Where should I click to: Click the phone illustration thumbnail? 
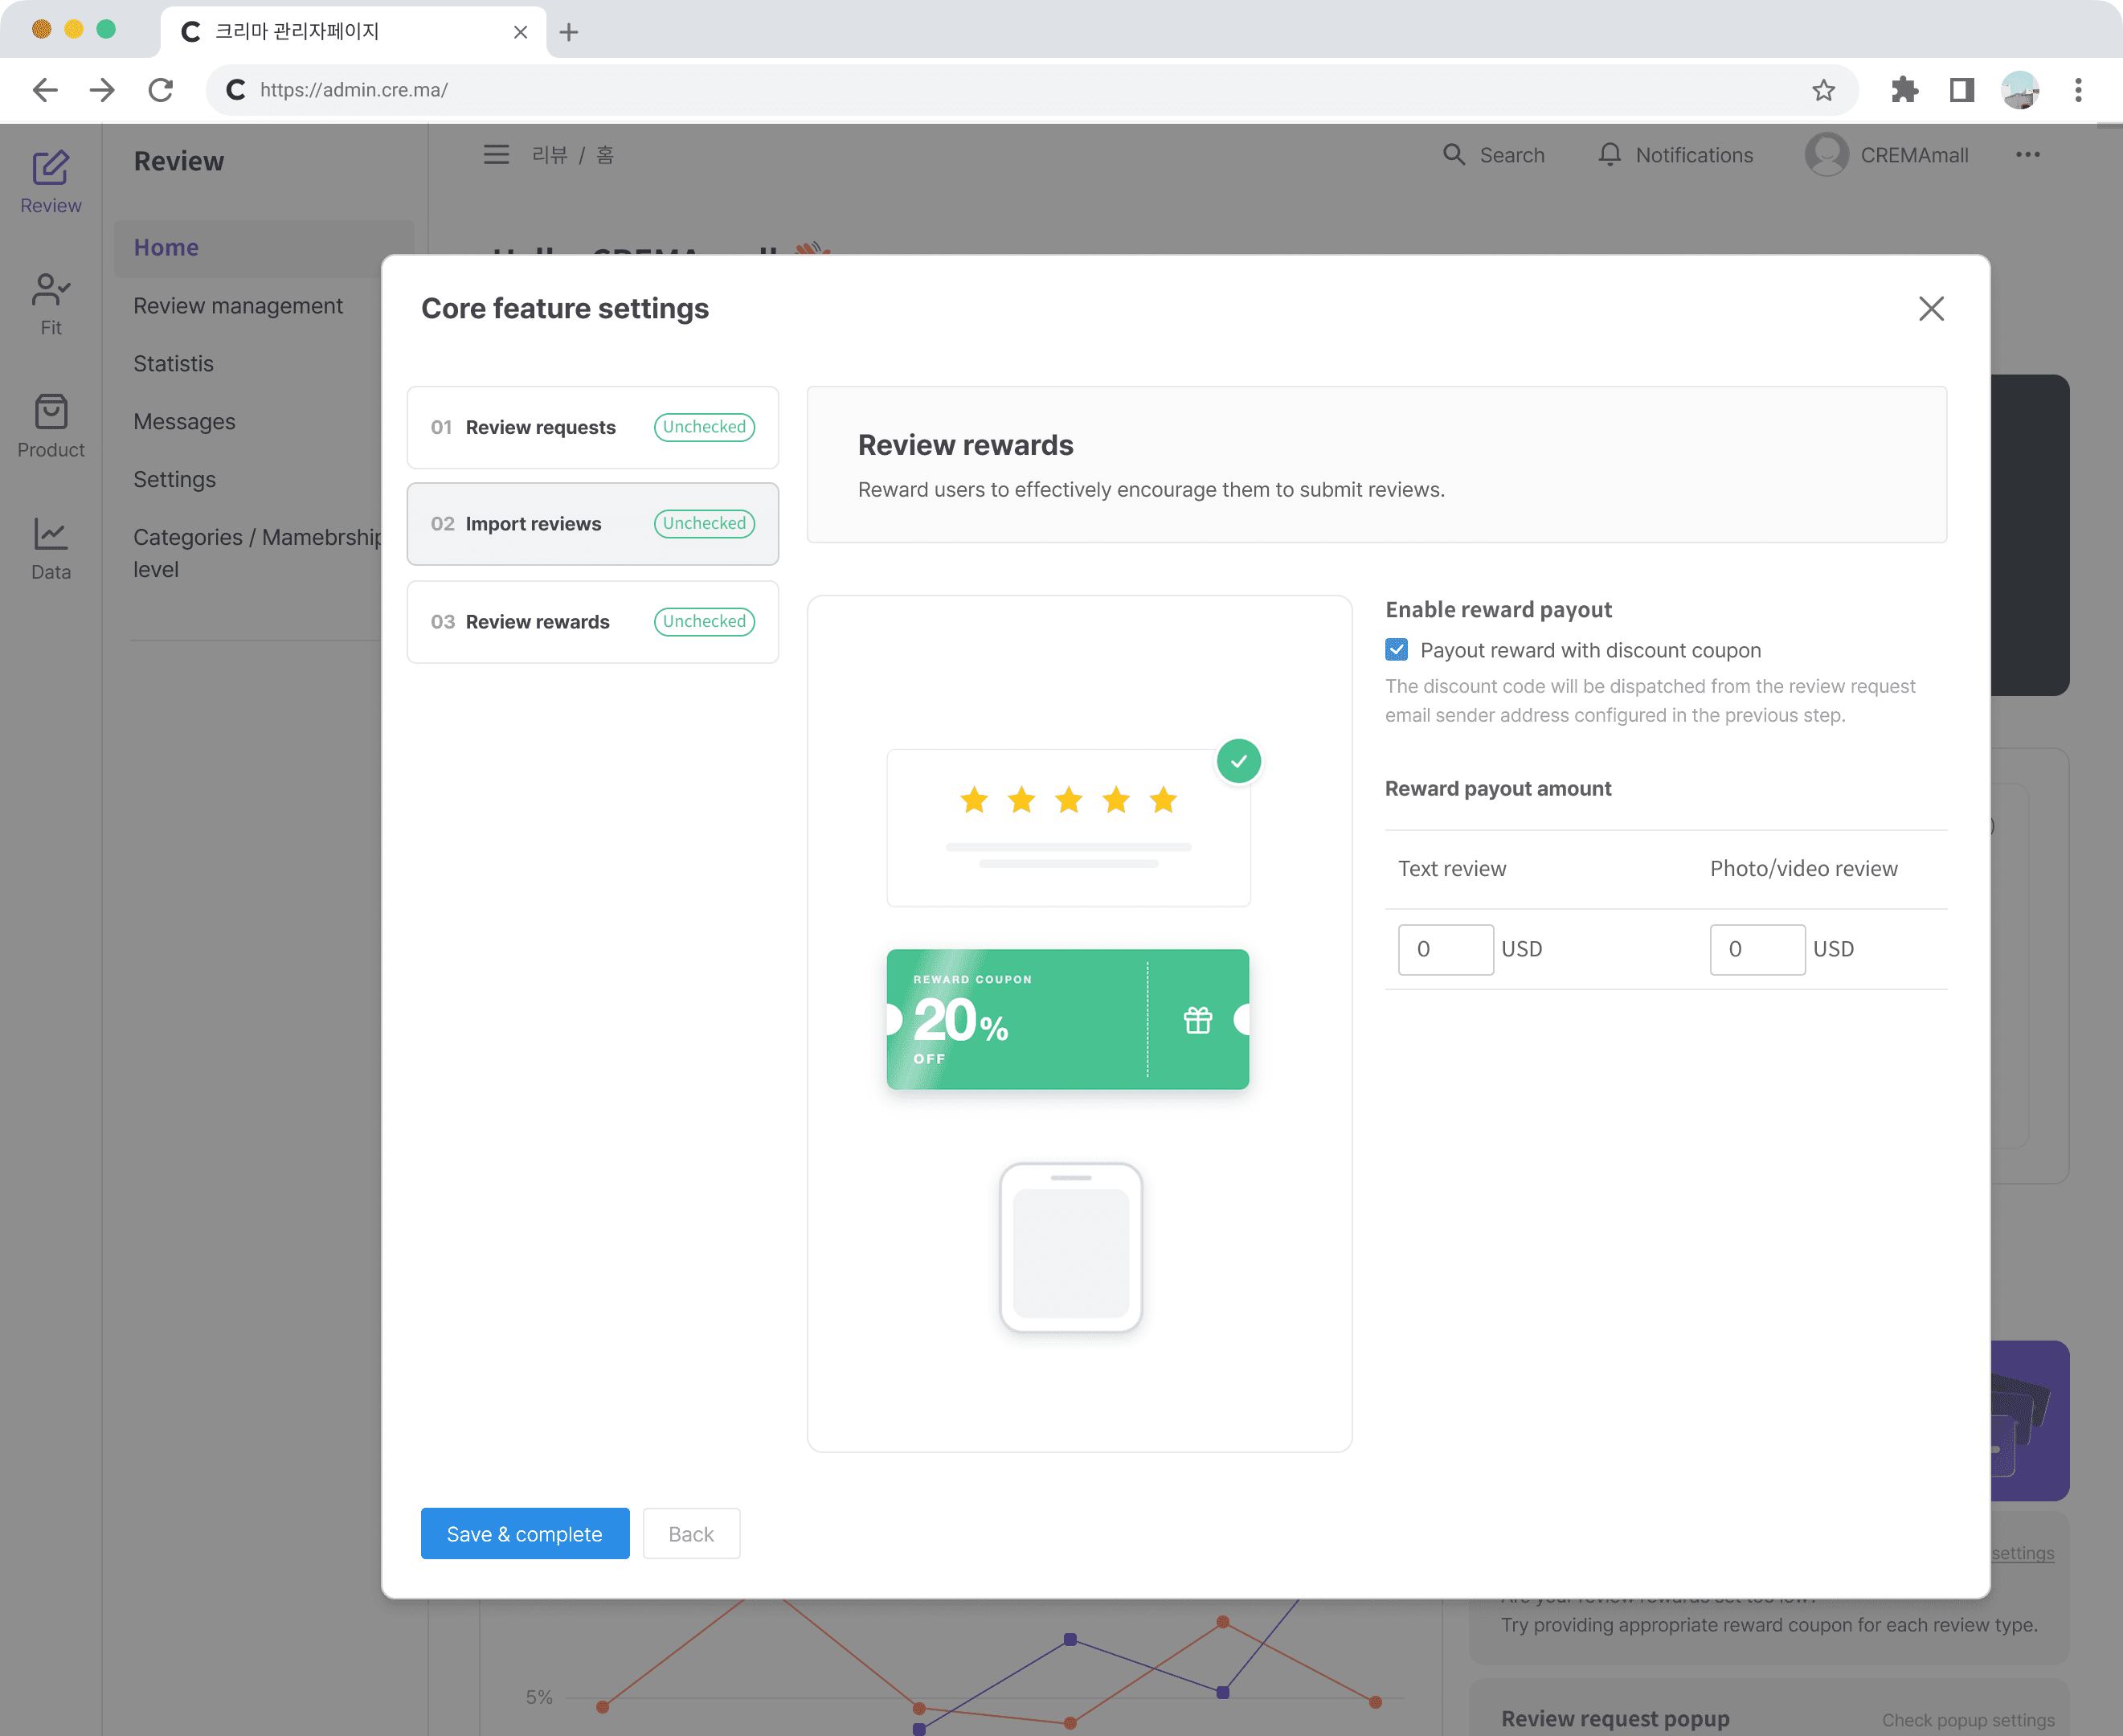point(1070,1247)
